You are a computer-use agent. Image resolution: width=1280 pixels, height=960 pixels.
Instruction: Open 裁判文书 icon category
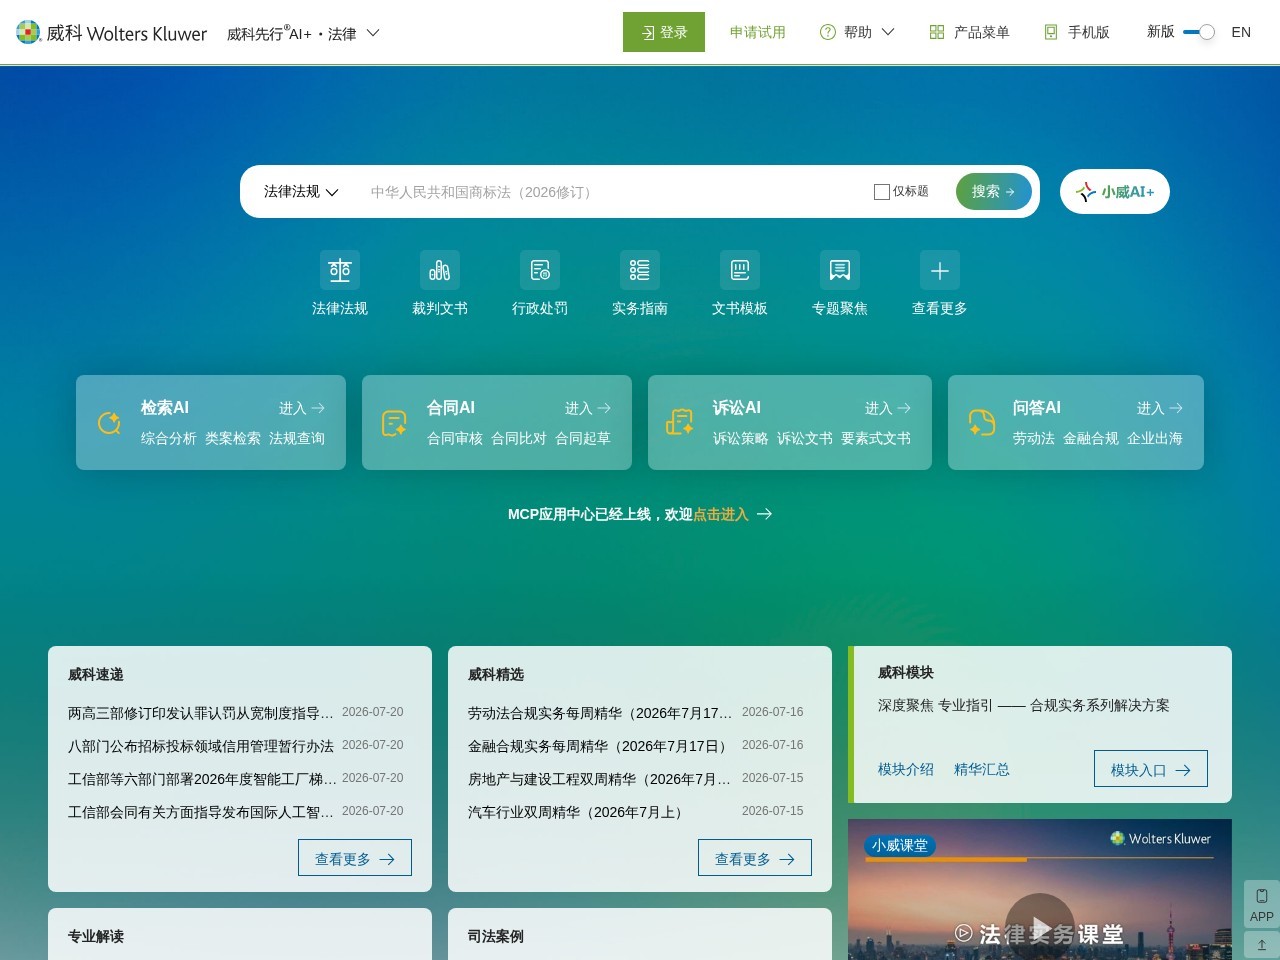440,270
